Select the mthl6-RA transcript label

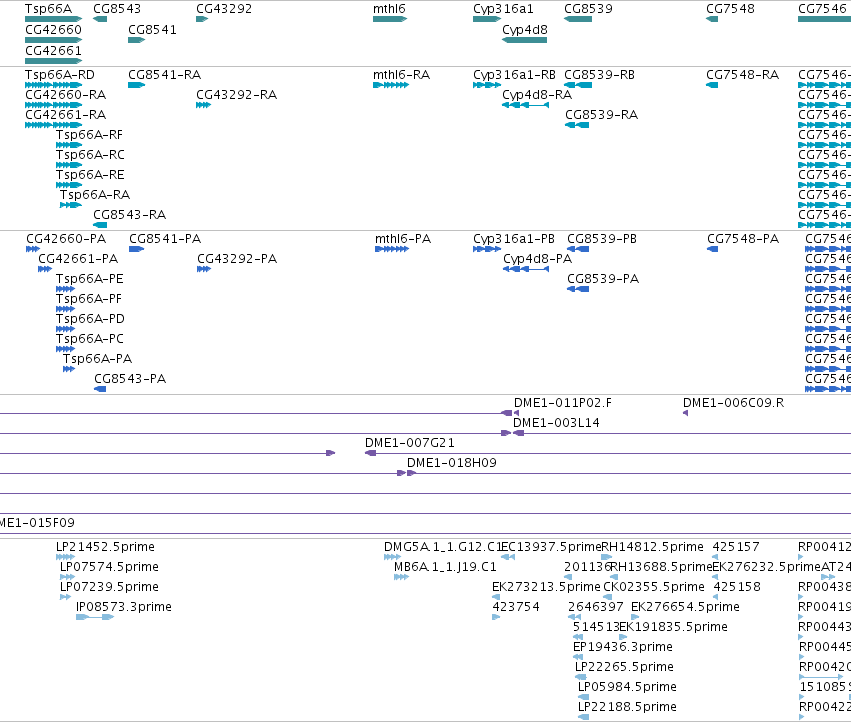point(402,74)
